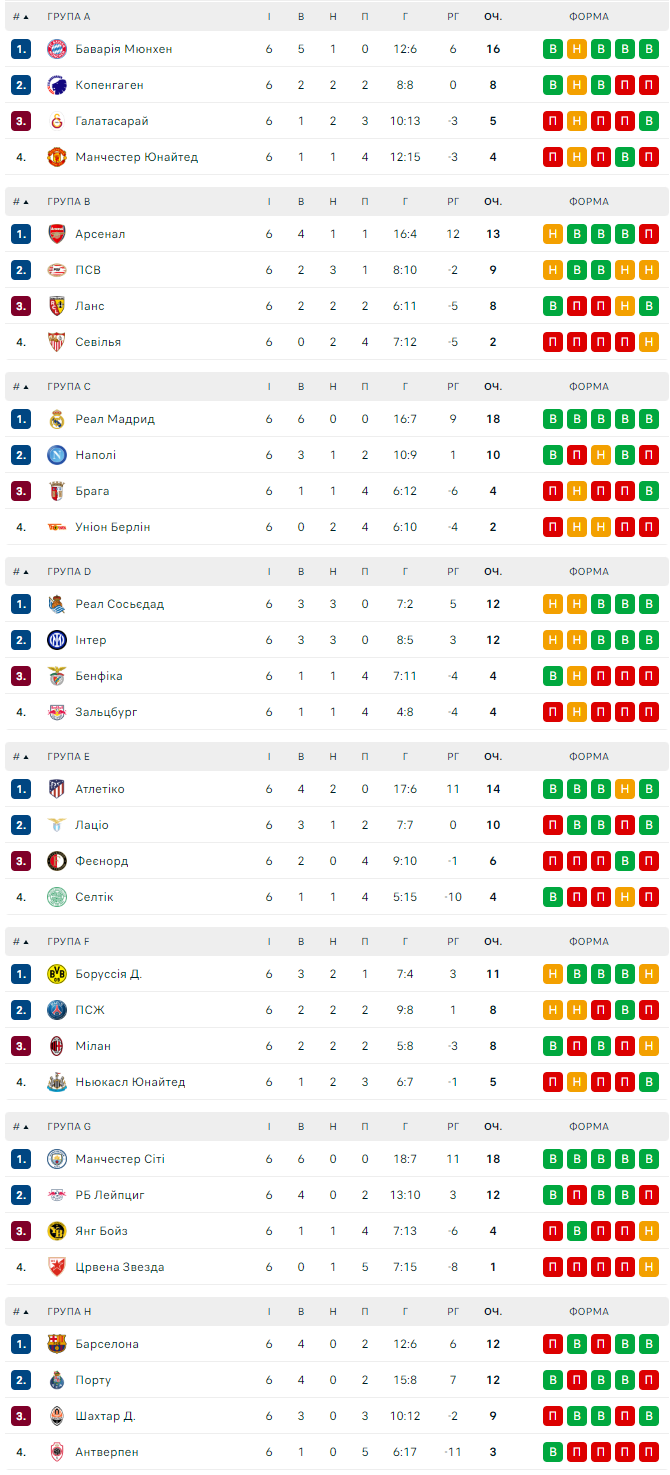Open the Копенгаген team link
This screenshot has width=670, height=1475.
click(109, 85)
